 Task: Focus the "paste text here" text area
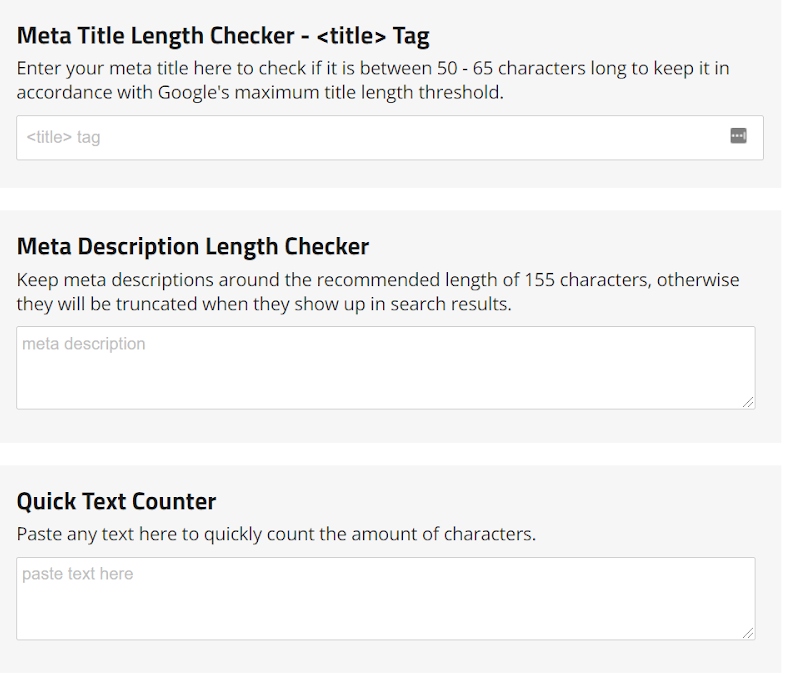(386, 599)
